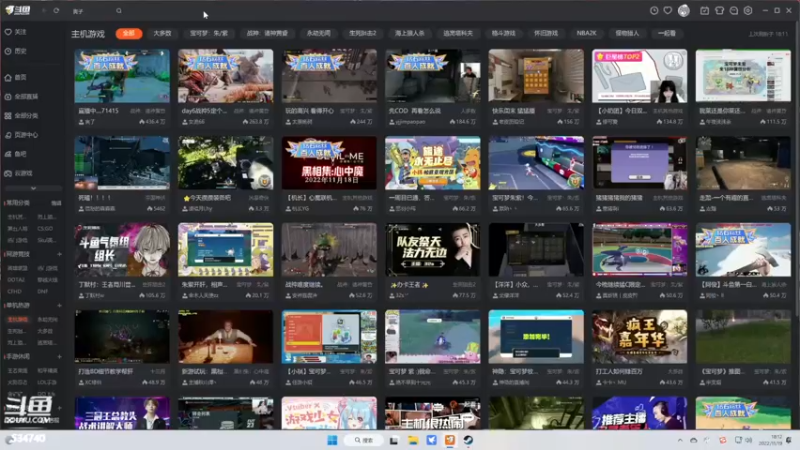The width and height of the screenshot is (800, 450).
Task: Open File Explorer from the taskbar
Action: click(x=413, y=440)
